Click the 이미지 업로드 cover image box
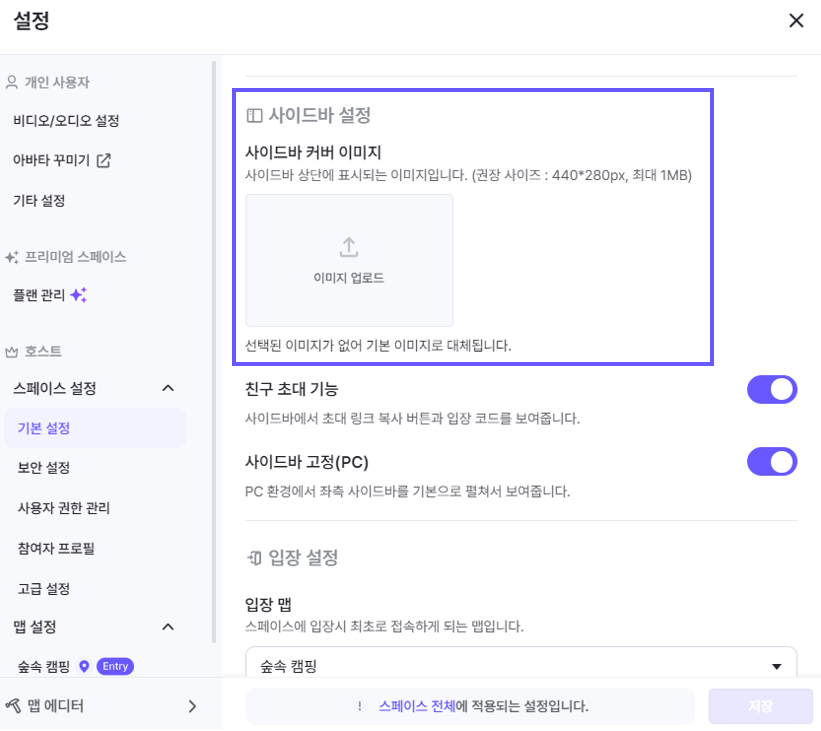 click(x=349, y=260)
